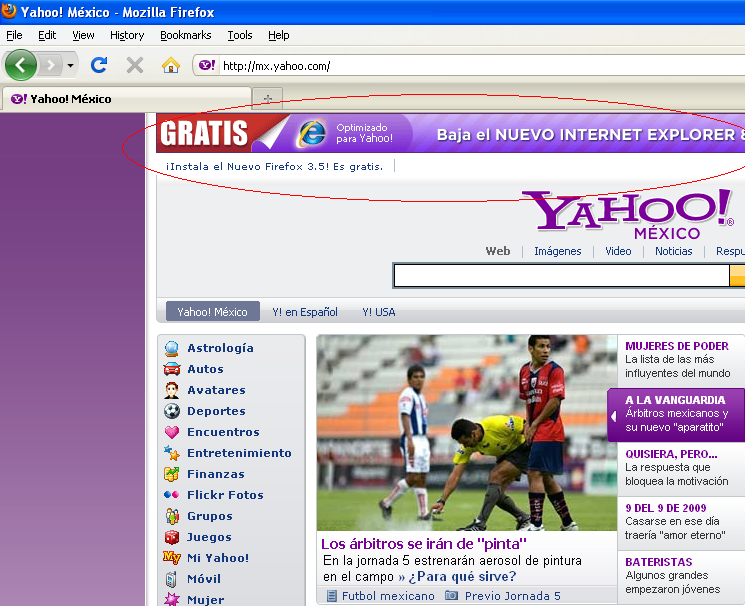Select the A LA VANGUARDIA highlighted story
This screenshot has width=745, height=606.
[x=677, y=415]
